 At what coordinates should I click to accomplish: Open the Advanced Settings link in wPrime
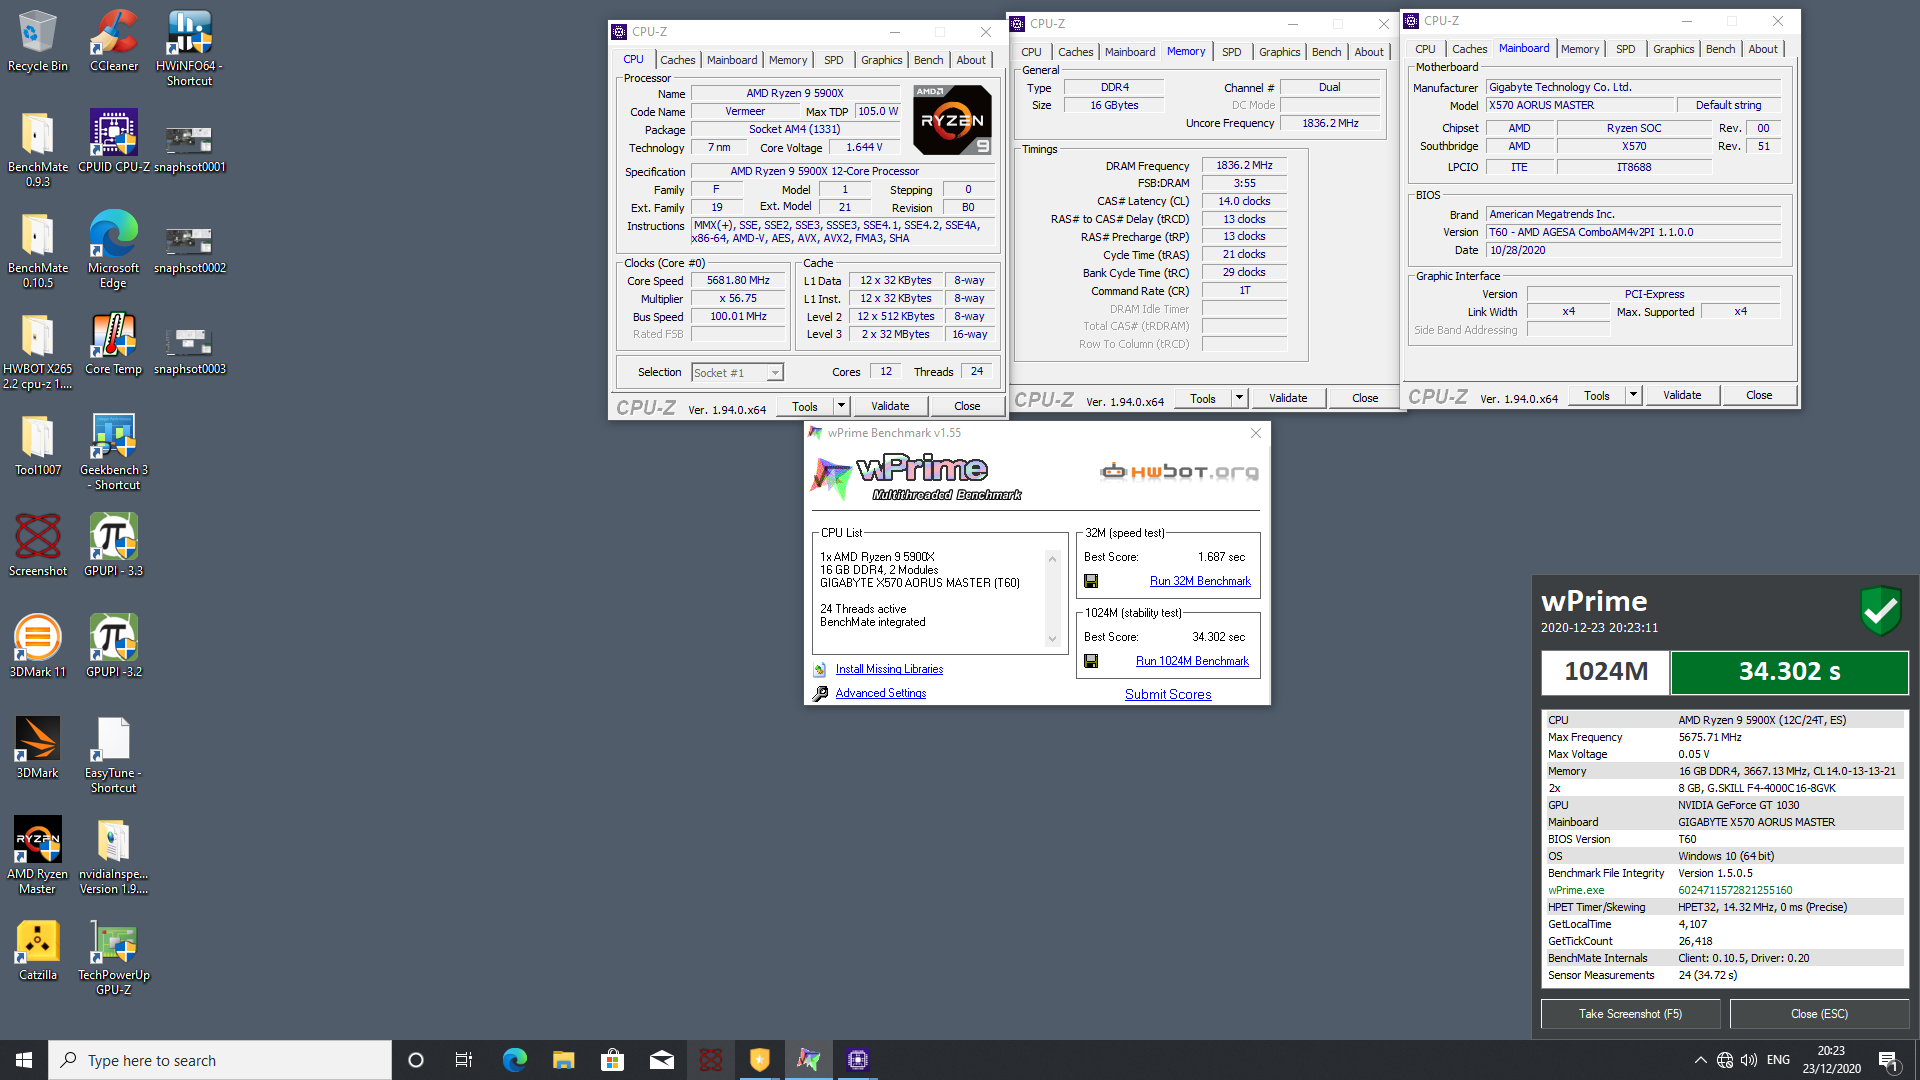click(x=881, y=693)
